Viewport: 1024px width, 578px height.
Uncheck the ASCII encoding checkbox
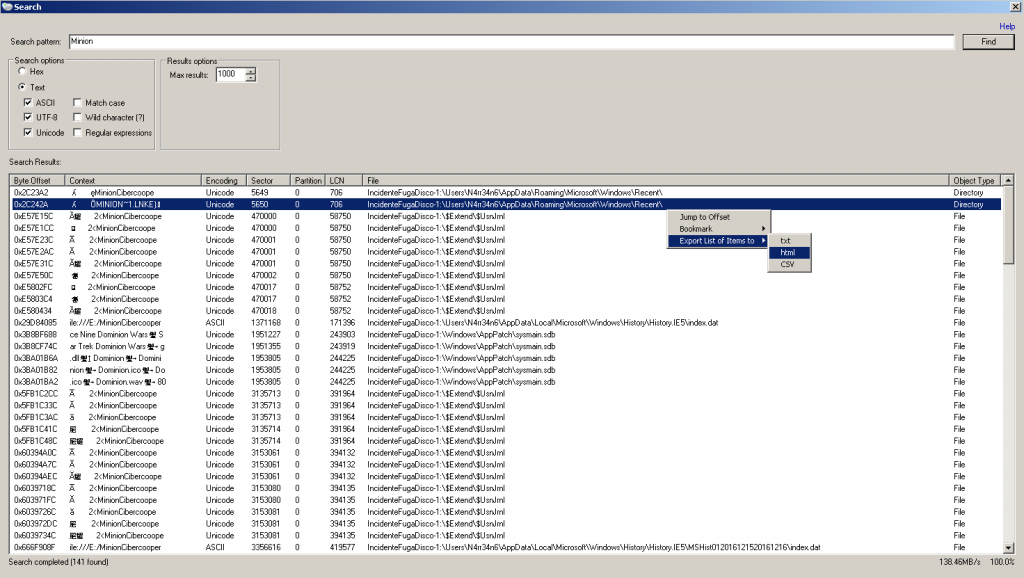click(x=27, y=103)
